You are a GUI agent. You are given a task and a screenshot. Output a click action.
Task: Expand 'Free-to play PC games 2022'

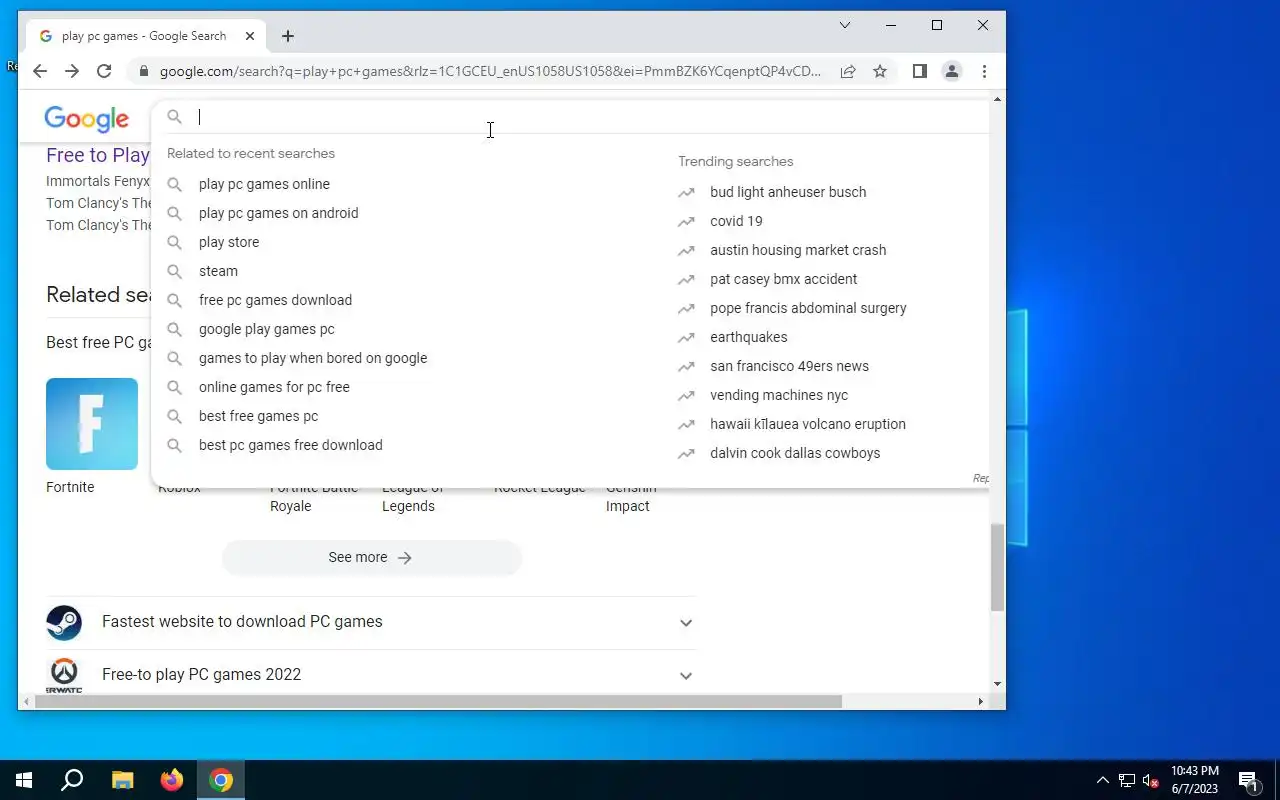(370, 675)
